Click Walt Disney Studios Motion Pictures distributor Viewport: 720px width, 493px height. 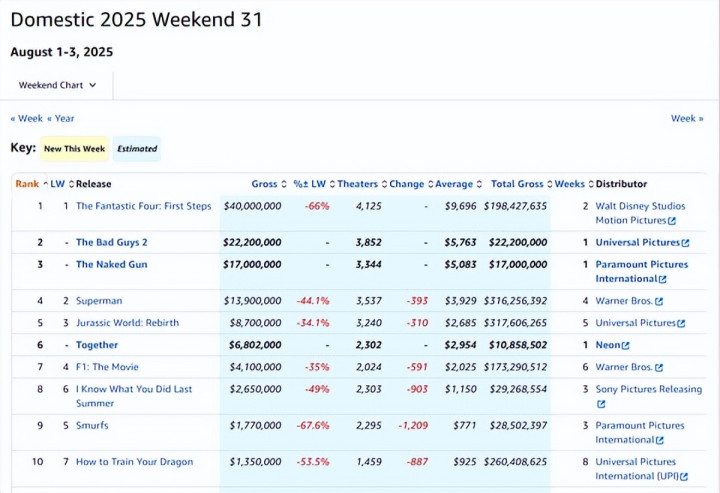(x=640, y=213)
